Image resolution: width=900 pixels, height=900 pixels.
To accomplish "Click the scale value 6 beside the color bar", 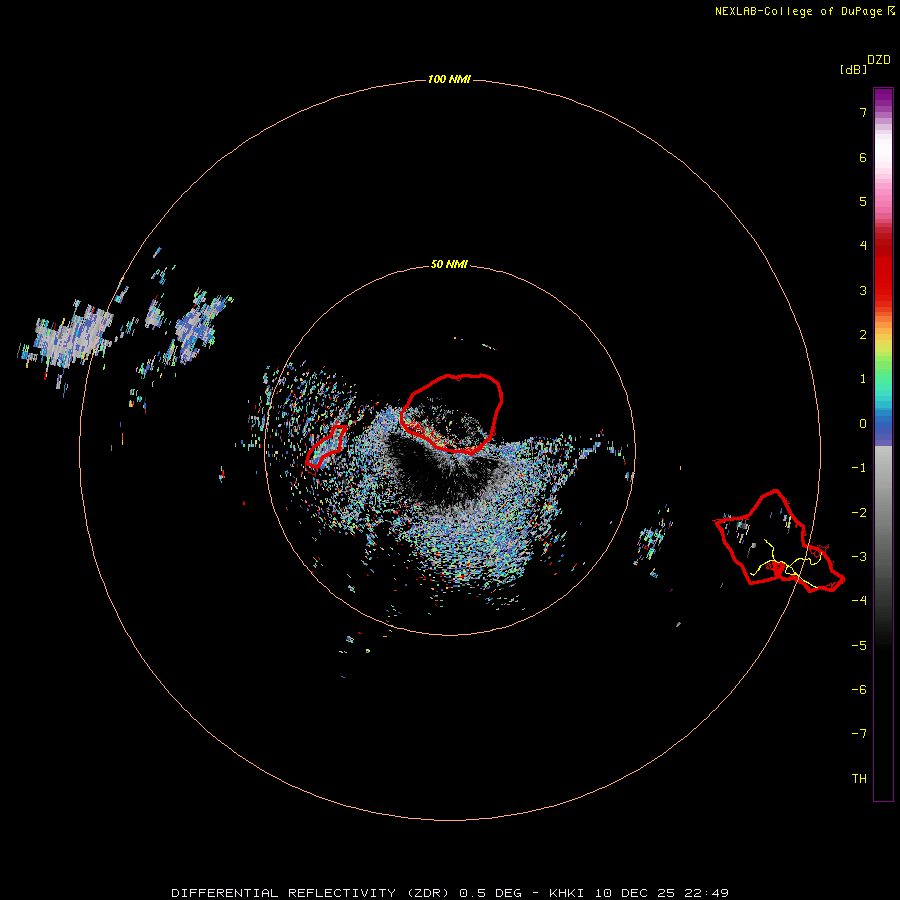I will 863,157.
